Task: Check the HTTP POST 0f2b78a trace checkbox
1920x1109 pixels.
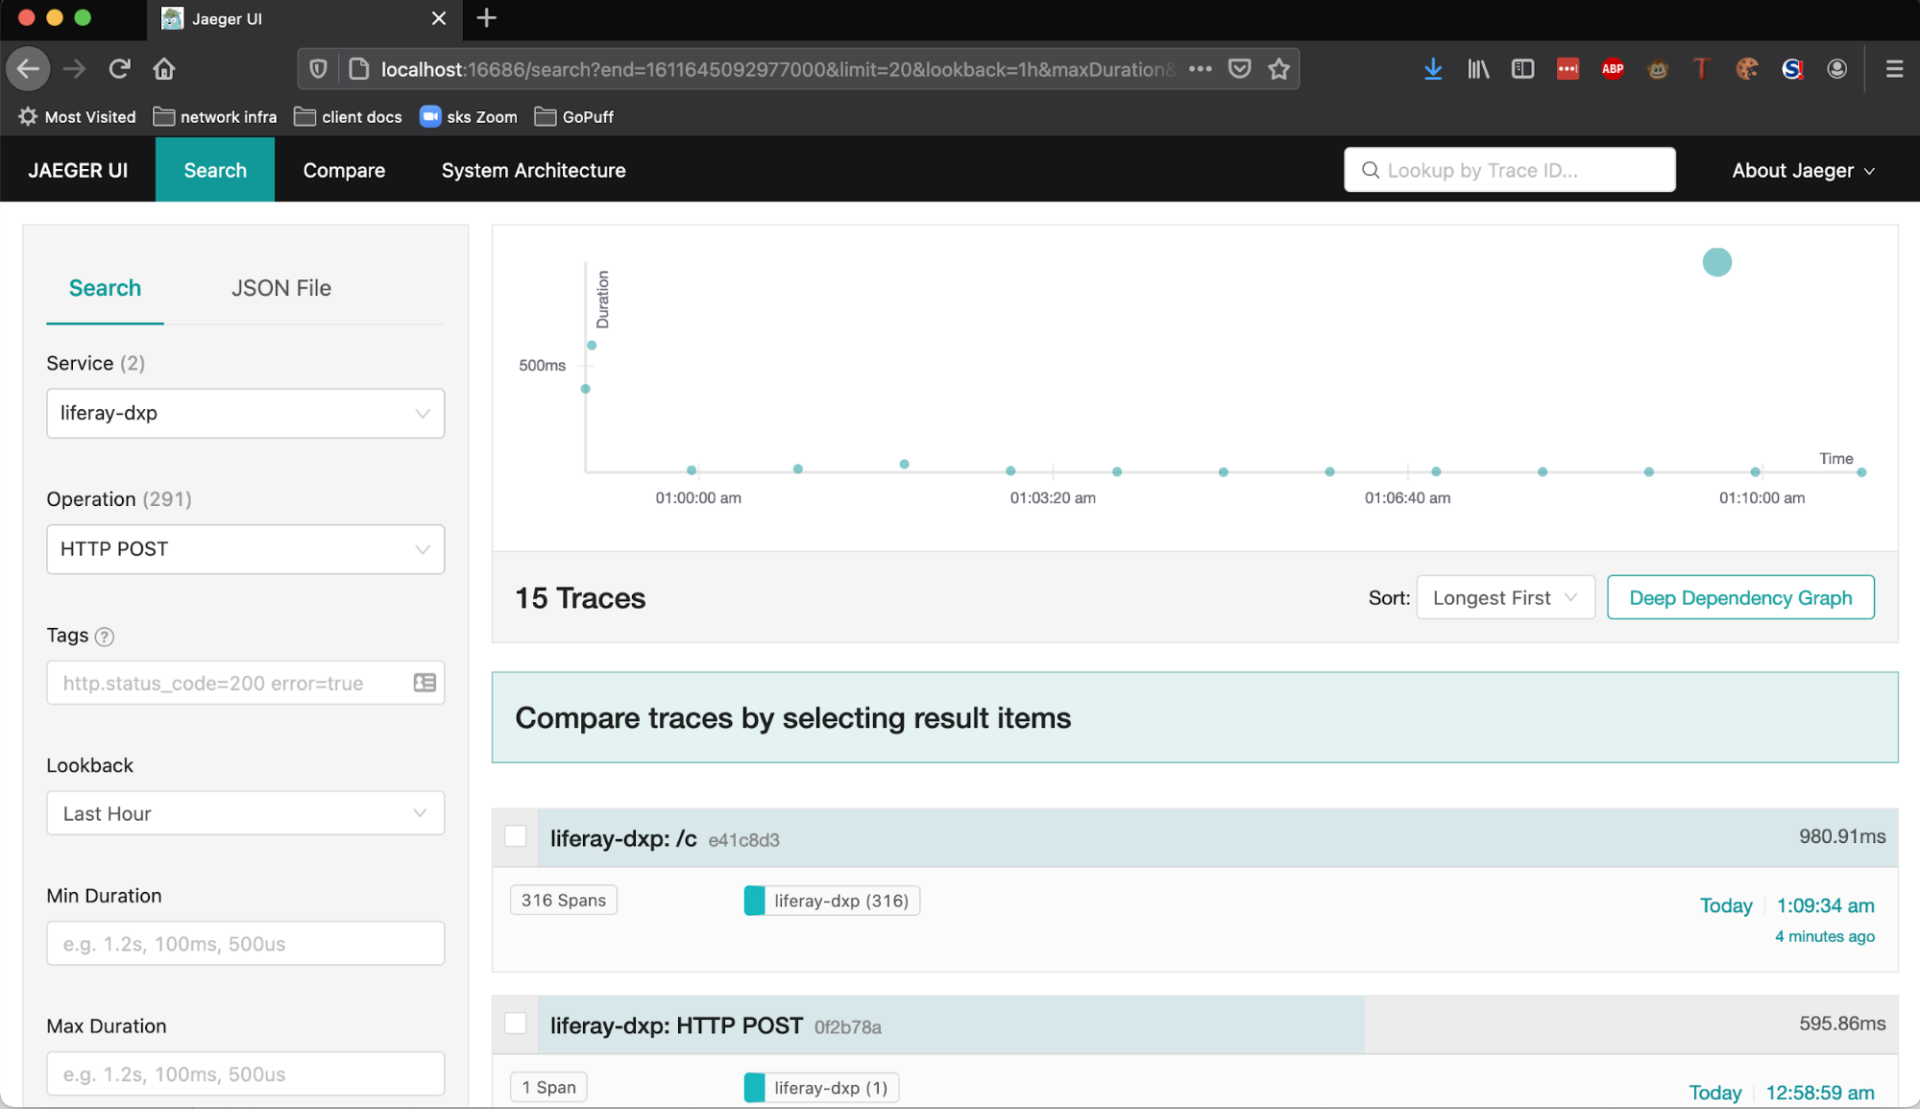Action: [516, 1023]
